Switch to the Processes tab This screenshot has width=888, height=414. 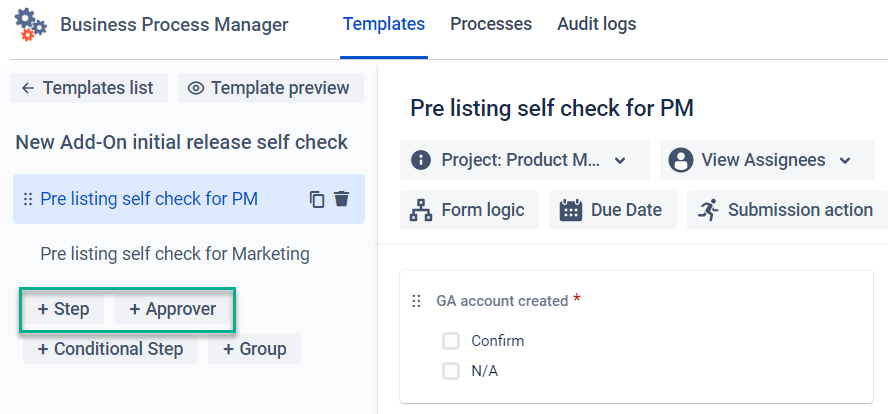coord(491,24)
